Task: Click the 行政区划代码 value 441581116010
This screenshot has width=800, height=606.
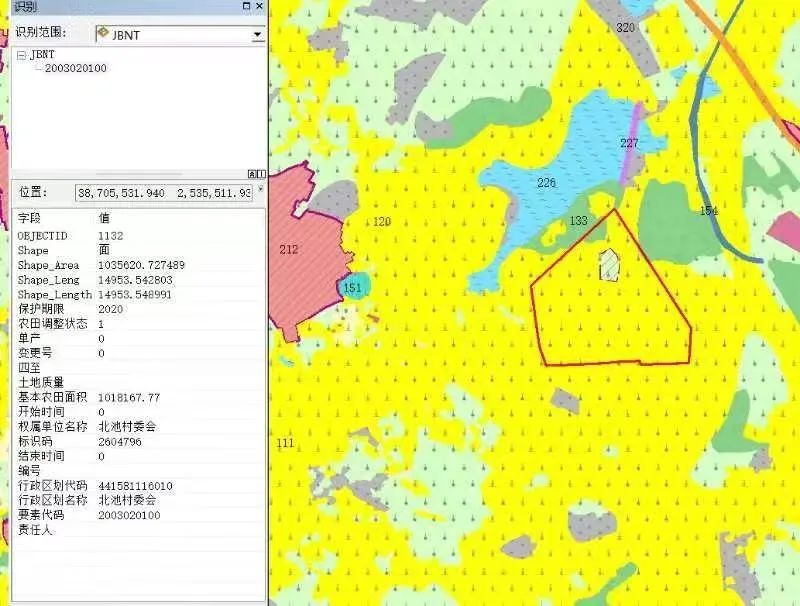Action: (x=135, y=485)
